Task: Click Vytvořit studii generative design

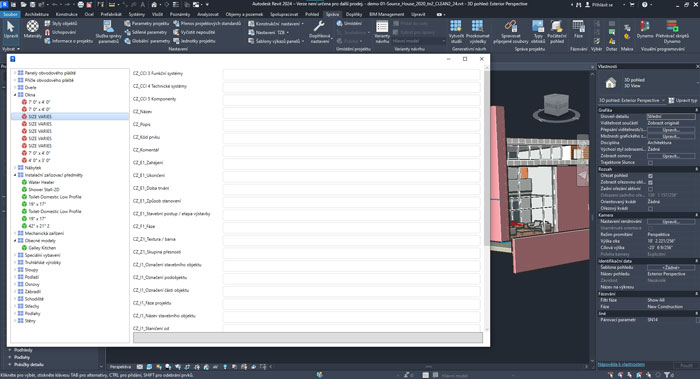Action: [456, 32]
